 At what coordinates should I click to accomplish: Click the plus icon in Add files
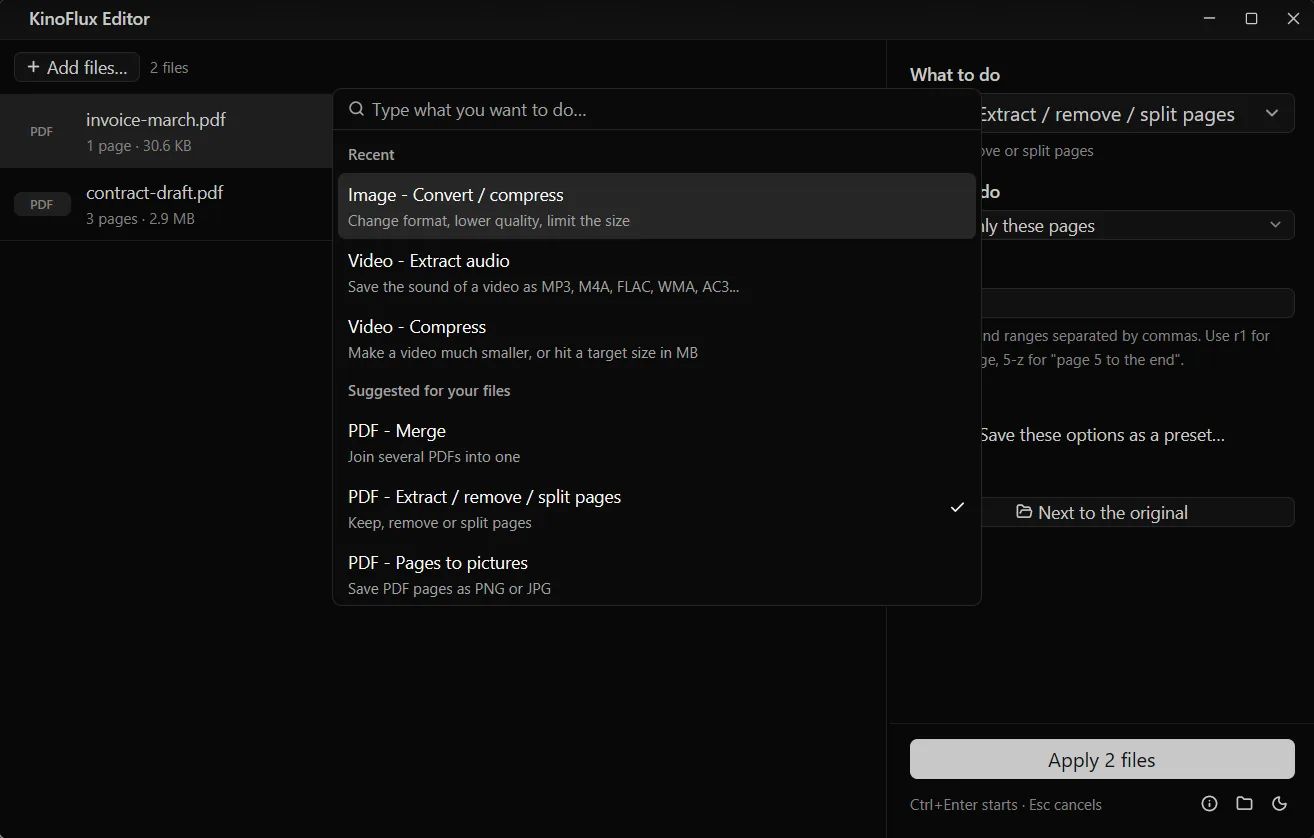[33, 67]
